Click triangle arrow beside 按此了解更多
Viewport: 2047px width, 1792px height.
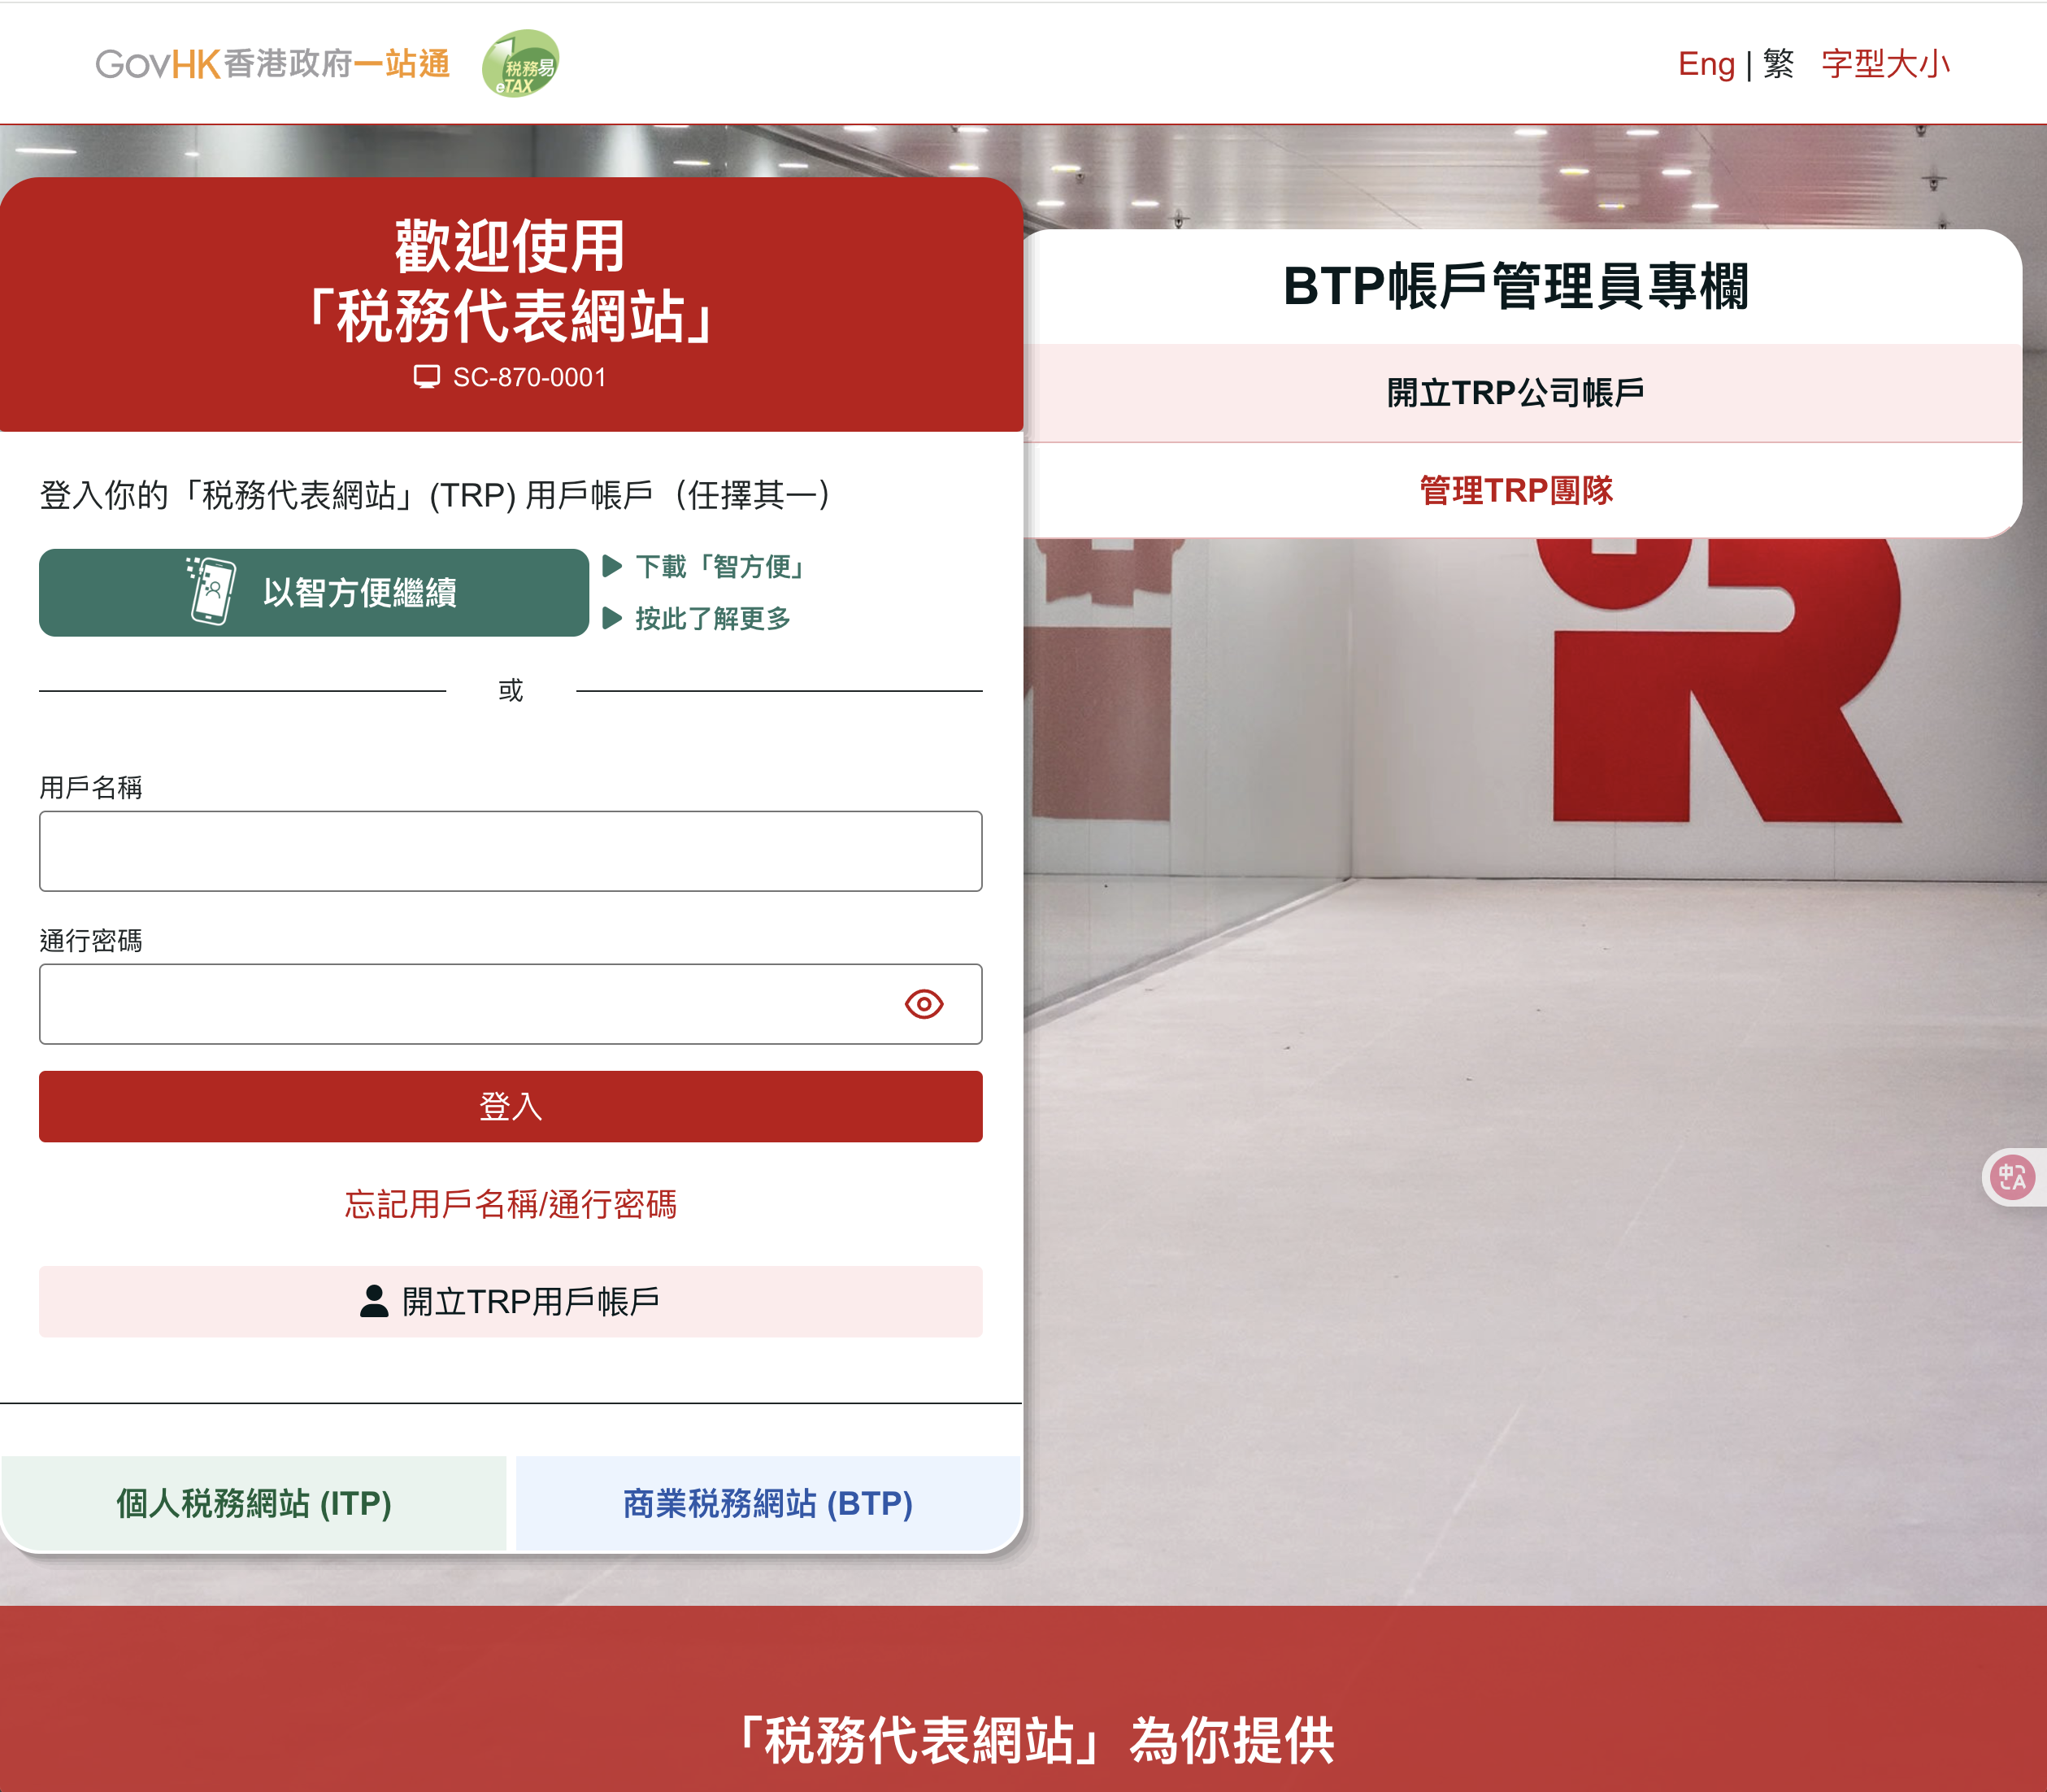pos(613,618)
